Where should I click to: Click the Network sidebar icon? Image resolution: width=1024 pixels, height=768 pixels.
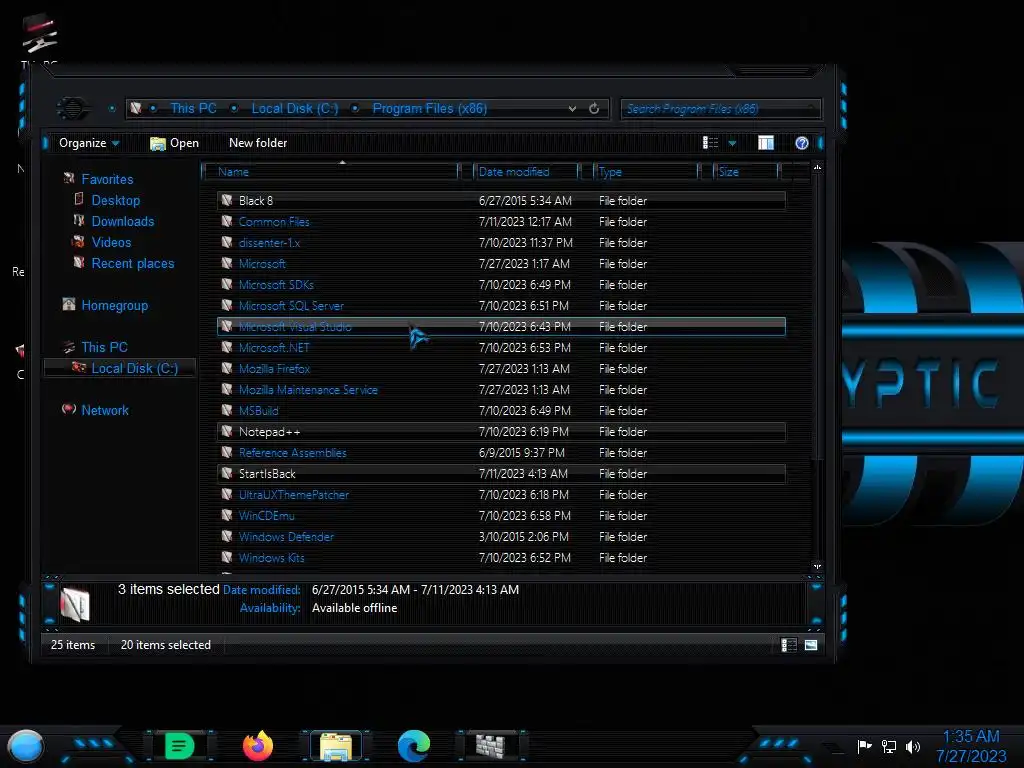pos(69,409)
